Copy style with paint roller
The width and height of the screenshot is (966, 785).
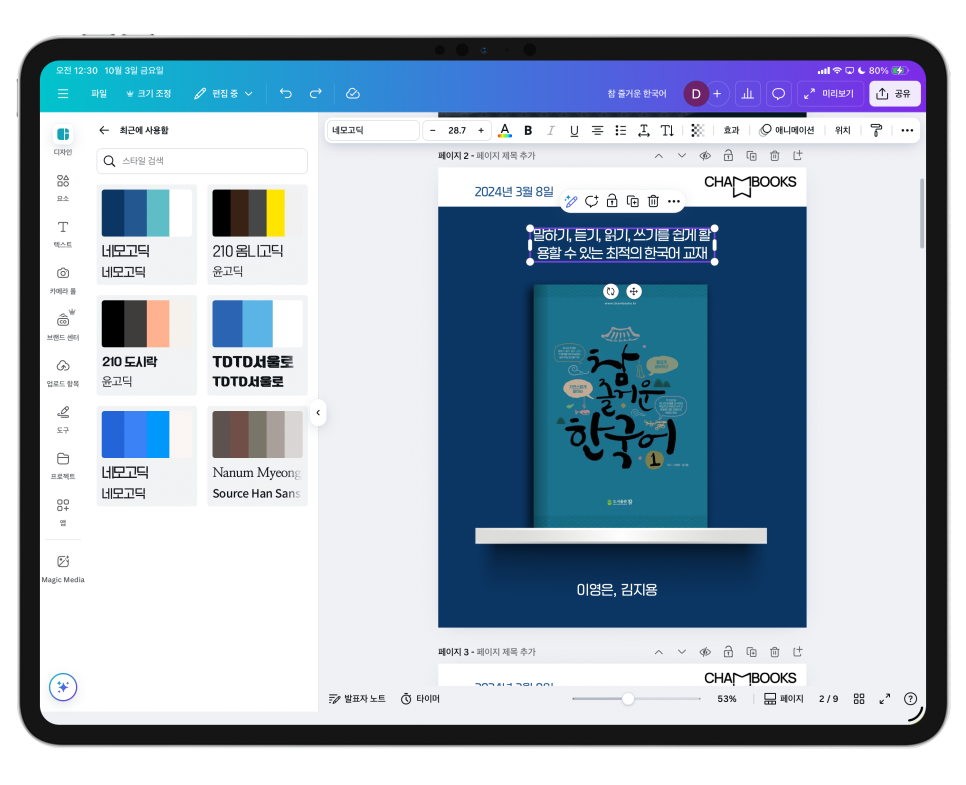click(x=876, y=130)
